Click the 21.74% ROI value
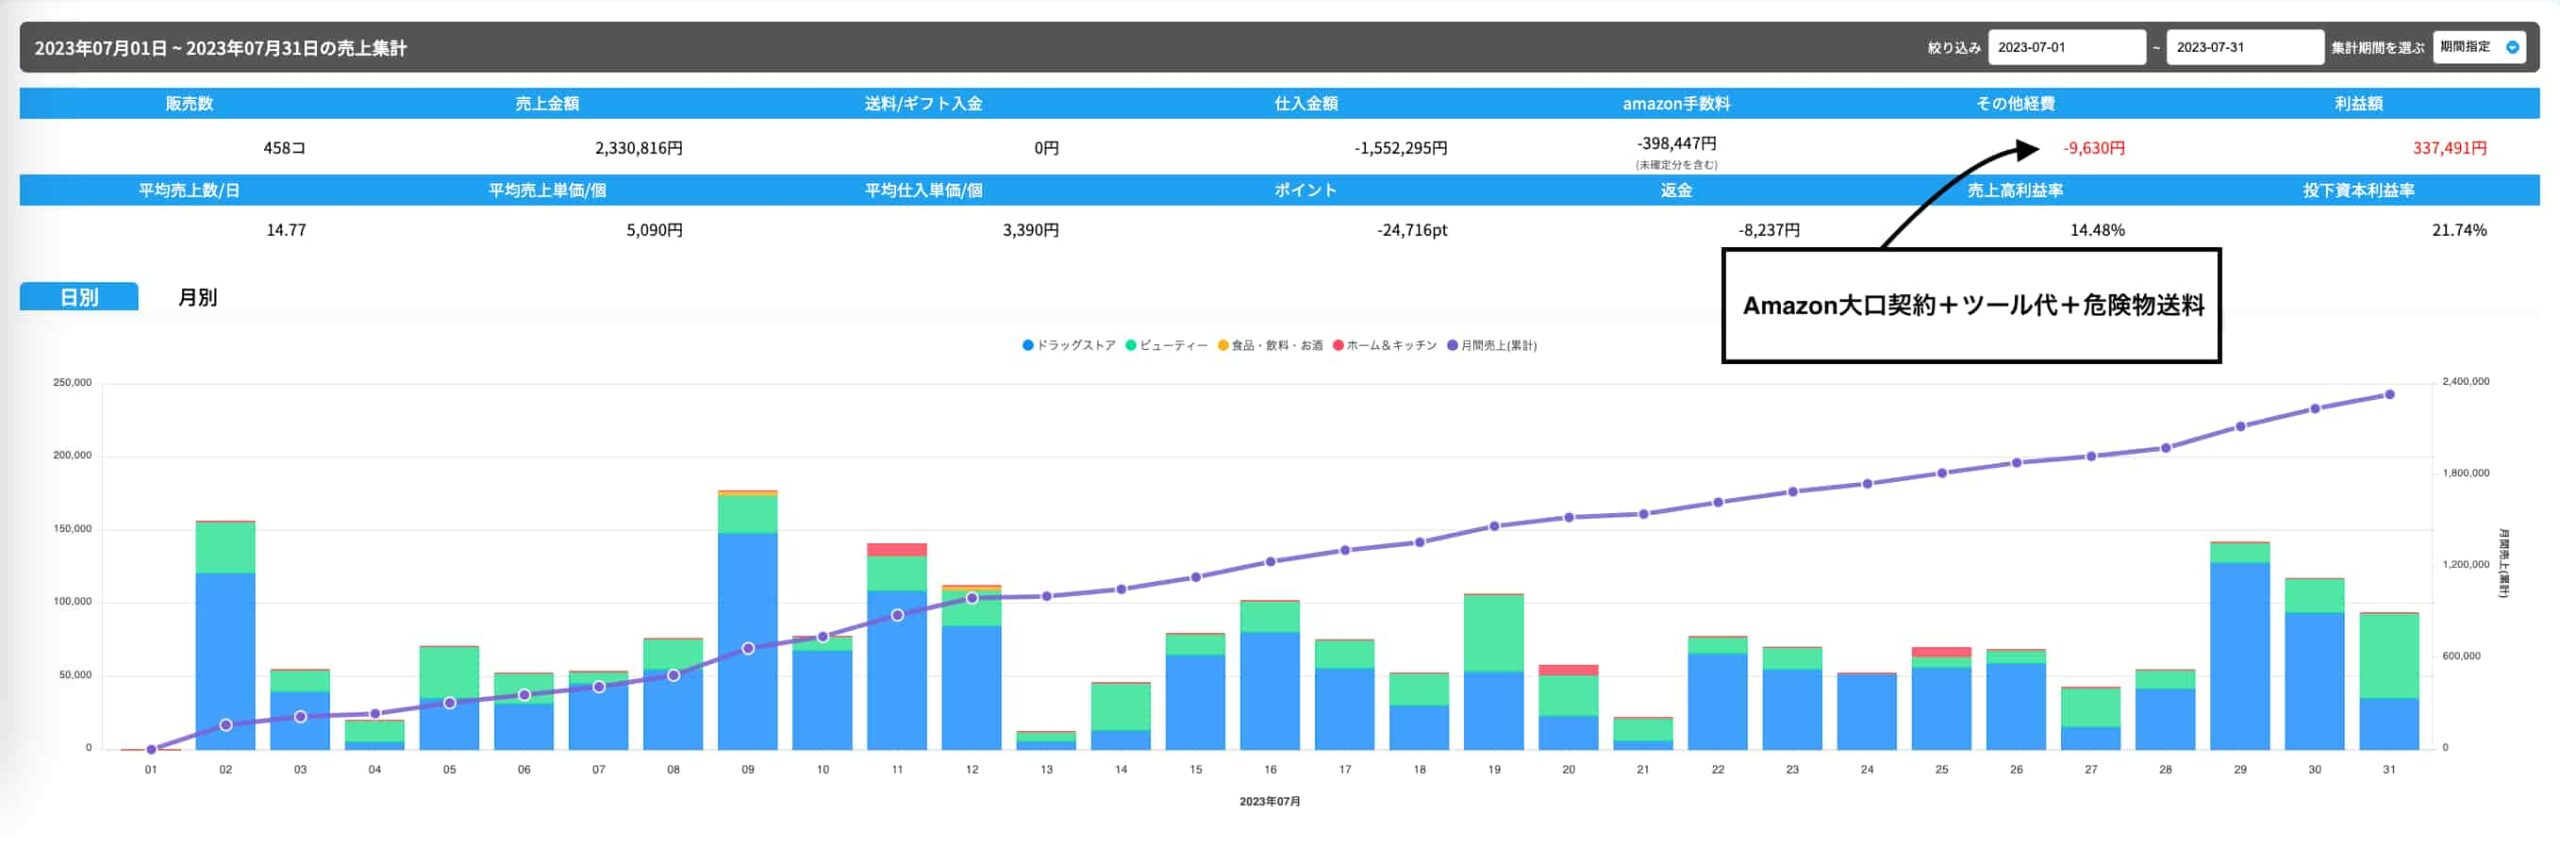2560x847 pixels. pos(2459,230)
